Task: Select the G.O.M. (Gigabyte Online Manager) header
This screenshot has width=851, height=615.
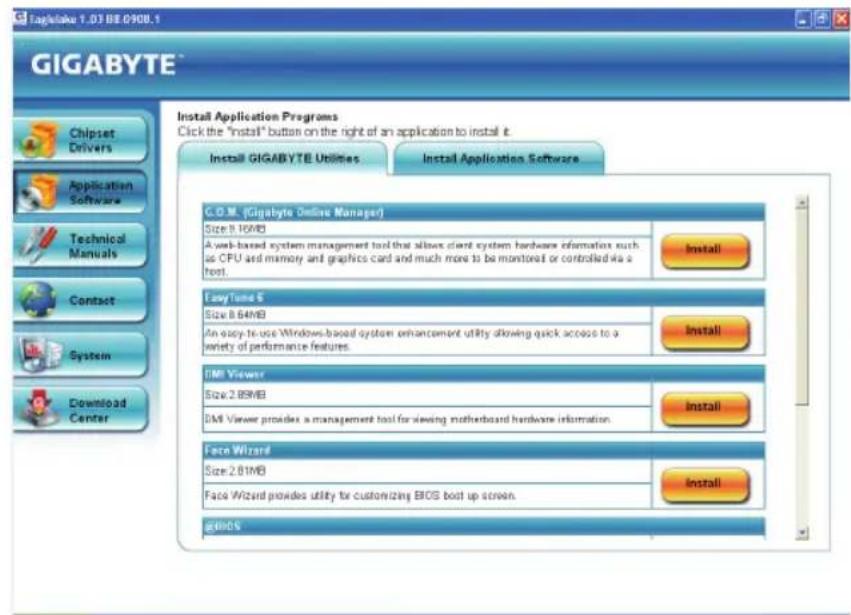Action: click(484, 212)
